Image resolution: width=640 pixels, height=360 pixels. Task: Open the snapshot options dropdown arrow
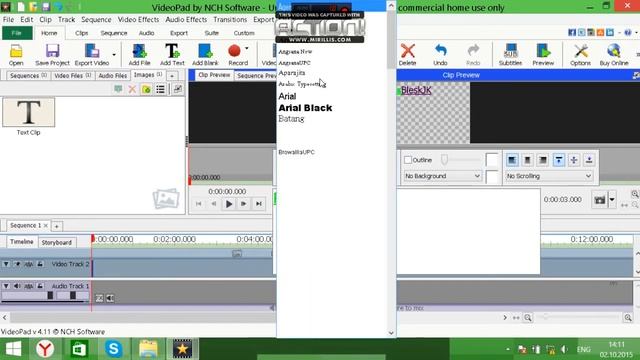[611, 200]
